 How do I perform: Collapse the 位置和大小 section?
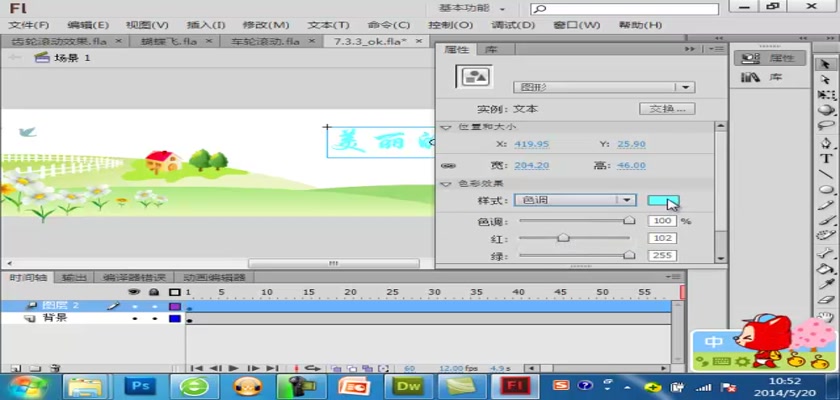click(446, 127)
